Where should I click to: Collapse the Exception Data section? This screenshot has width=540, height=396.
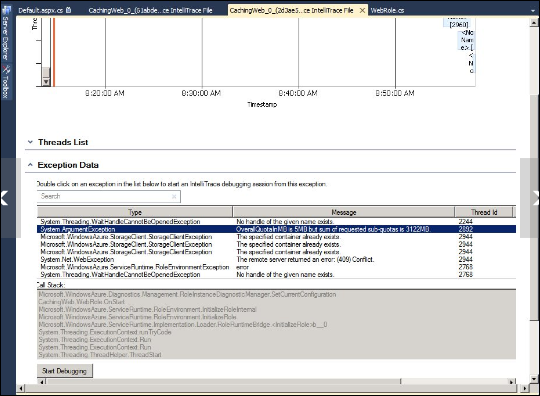tap(30, 165)
